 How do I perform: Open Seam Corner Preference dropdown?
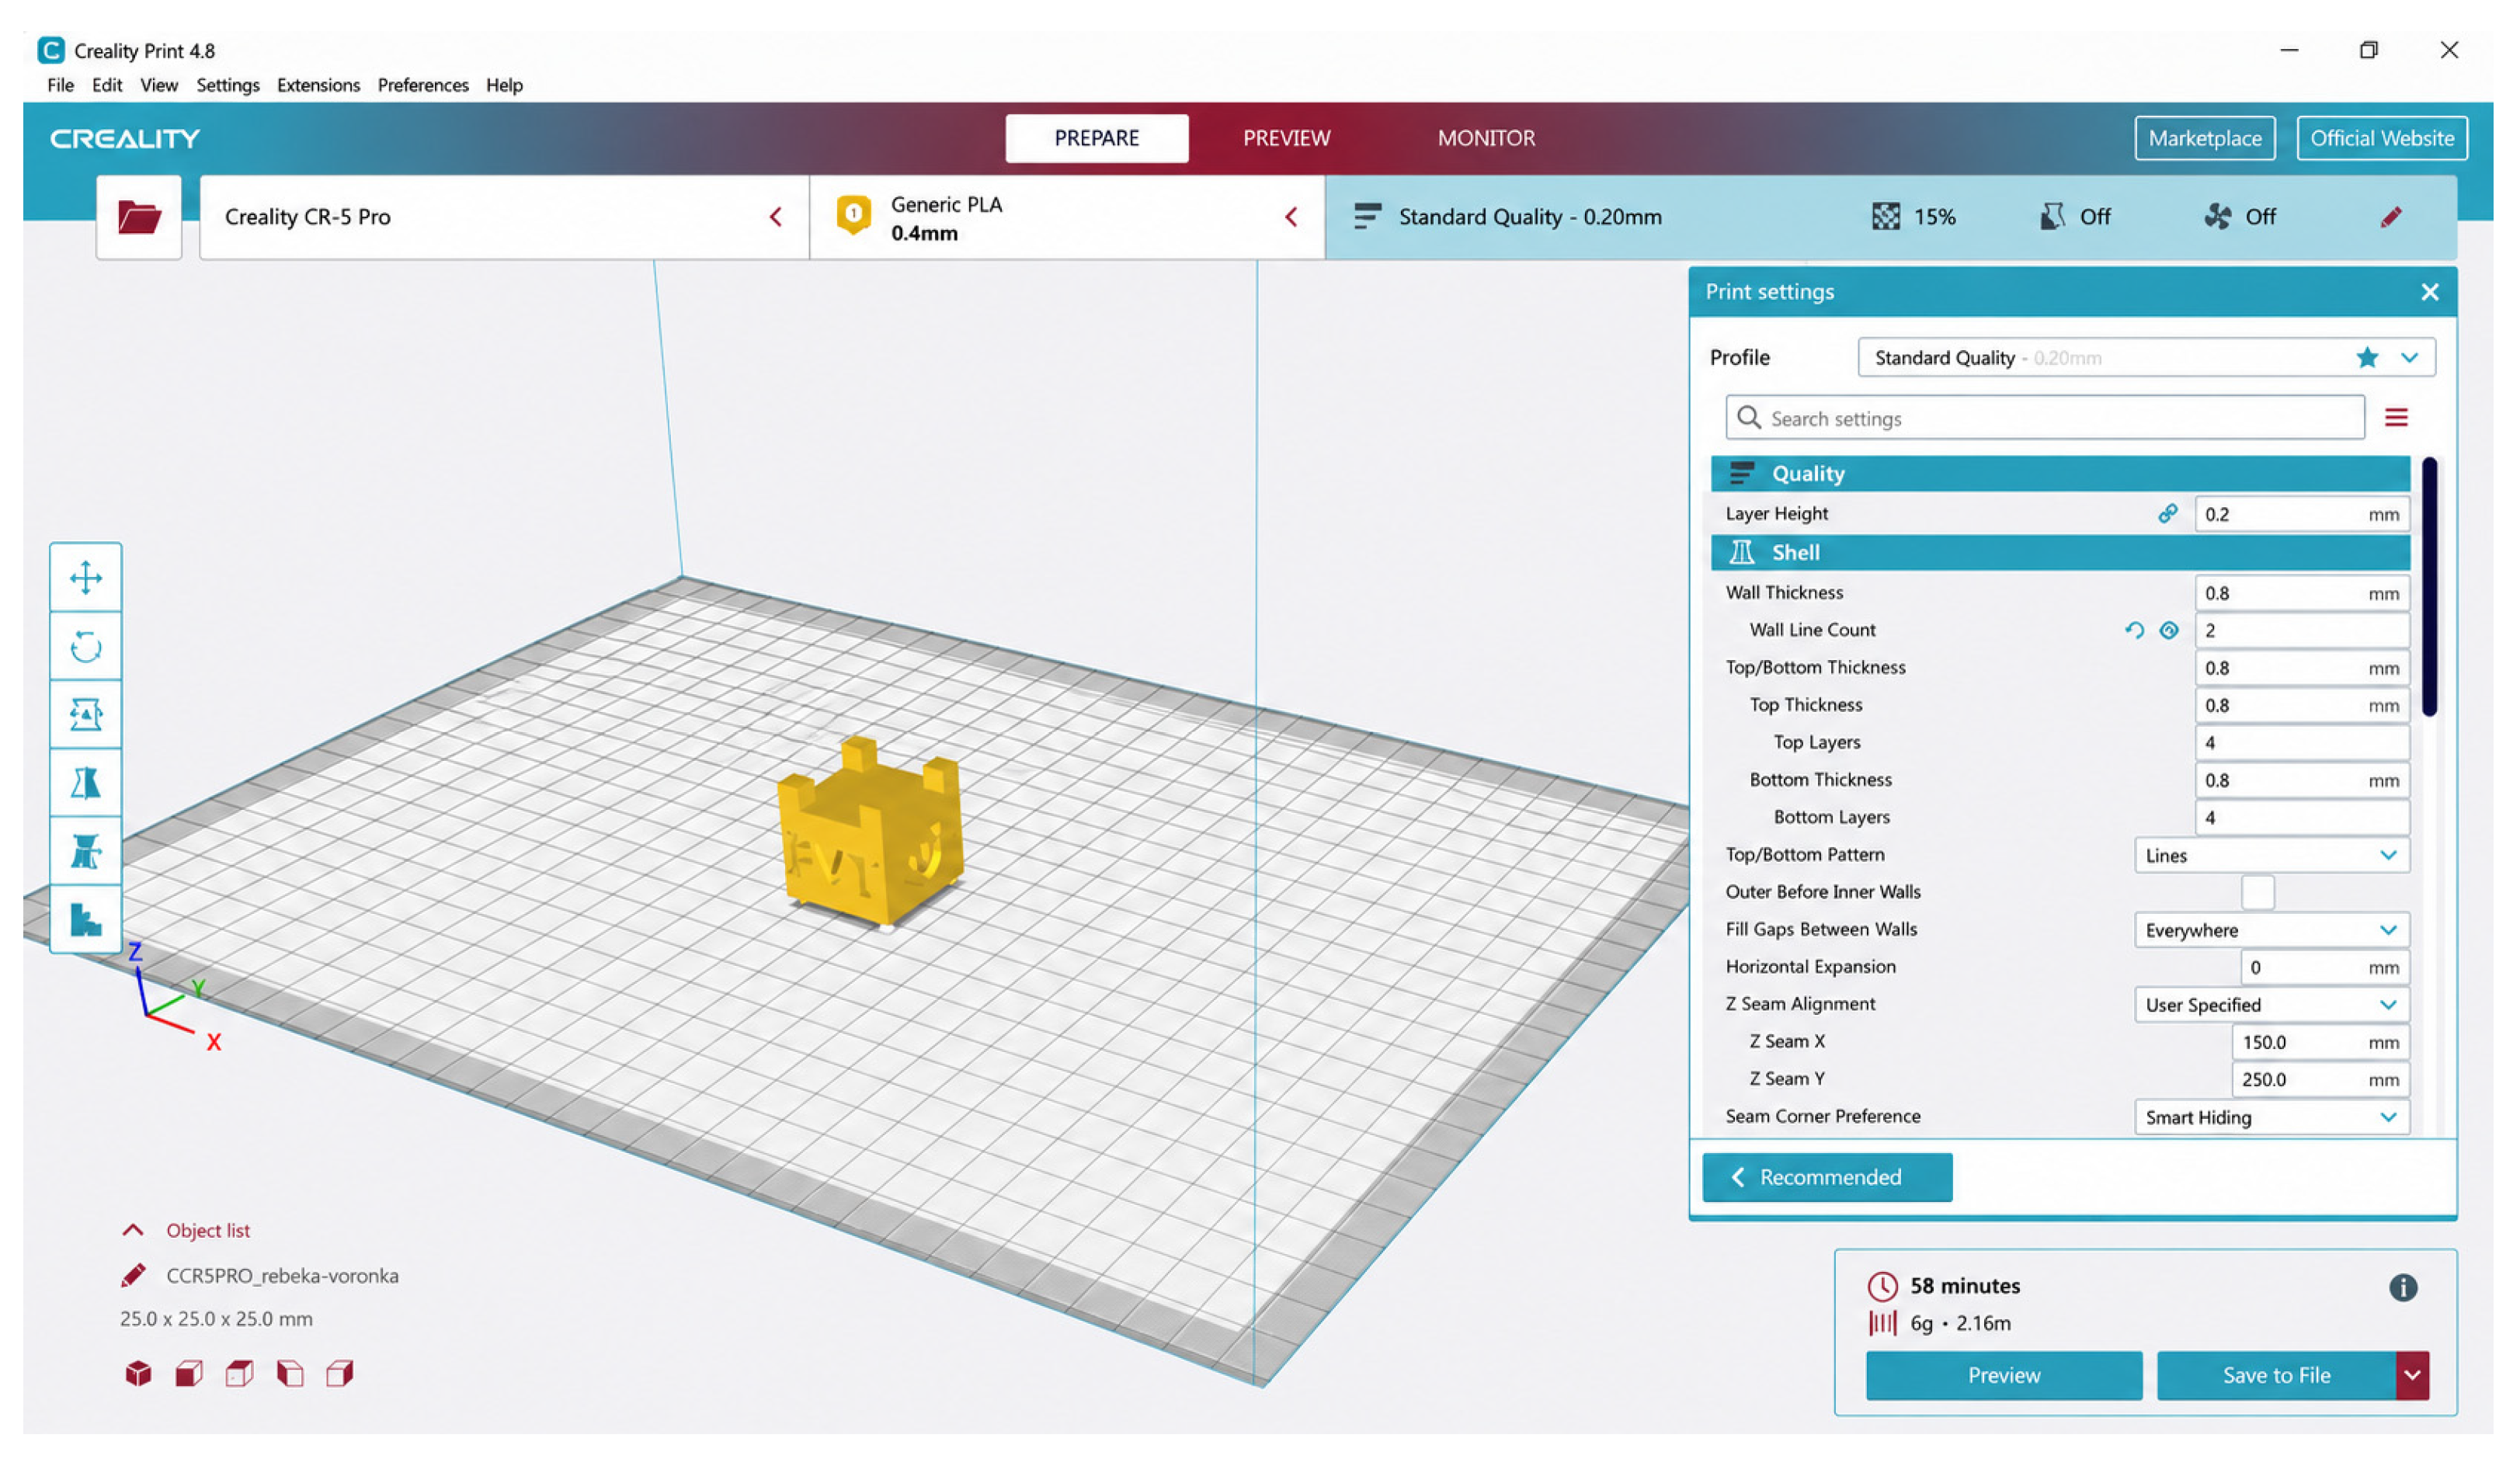2272,1117
